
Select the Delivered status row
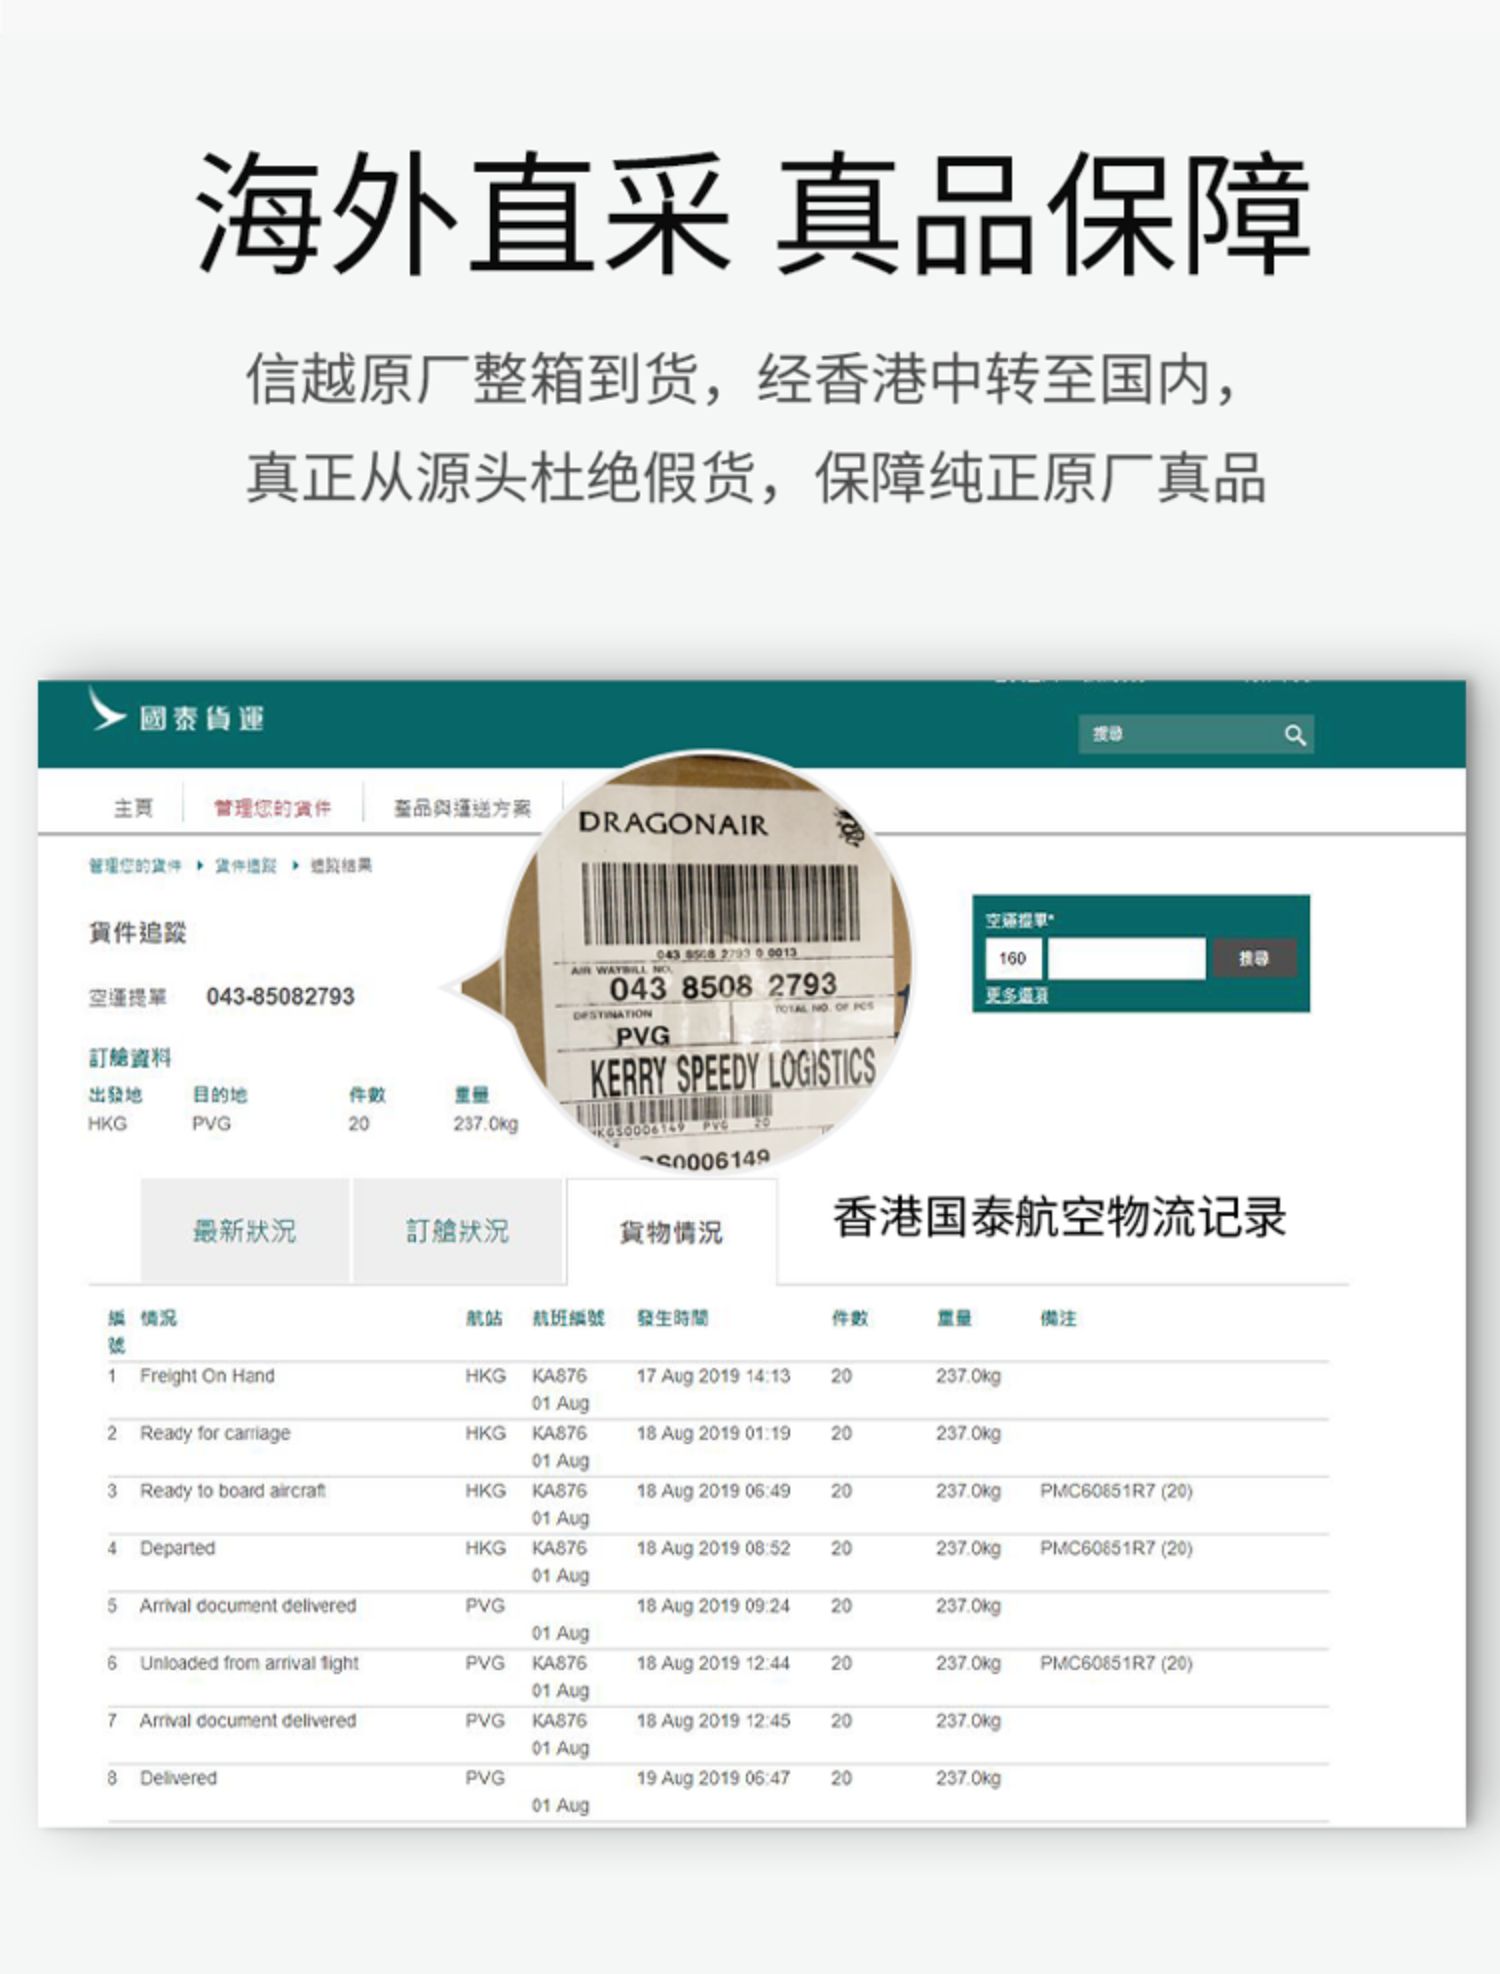pyautogui.click(x=718, y=1792)
